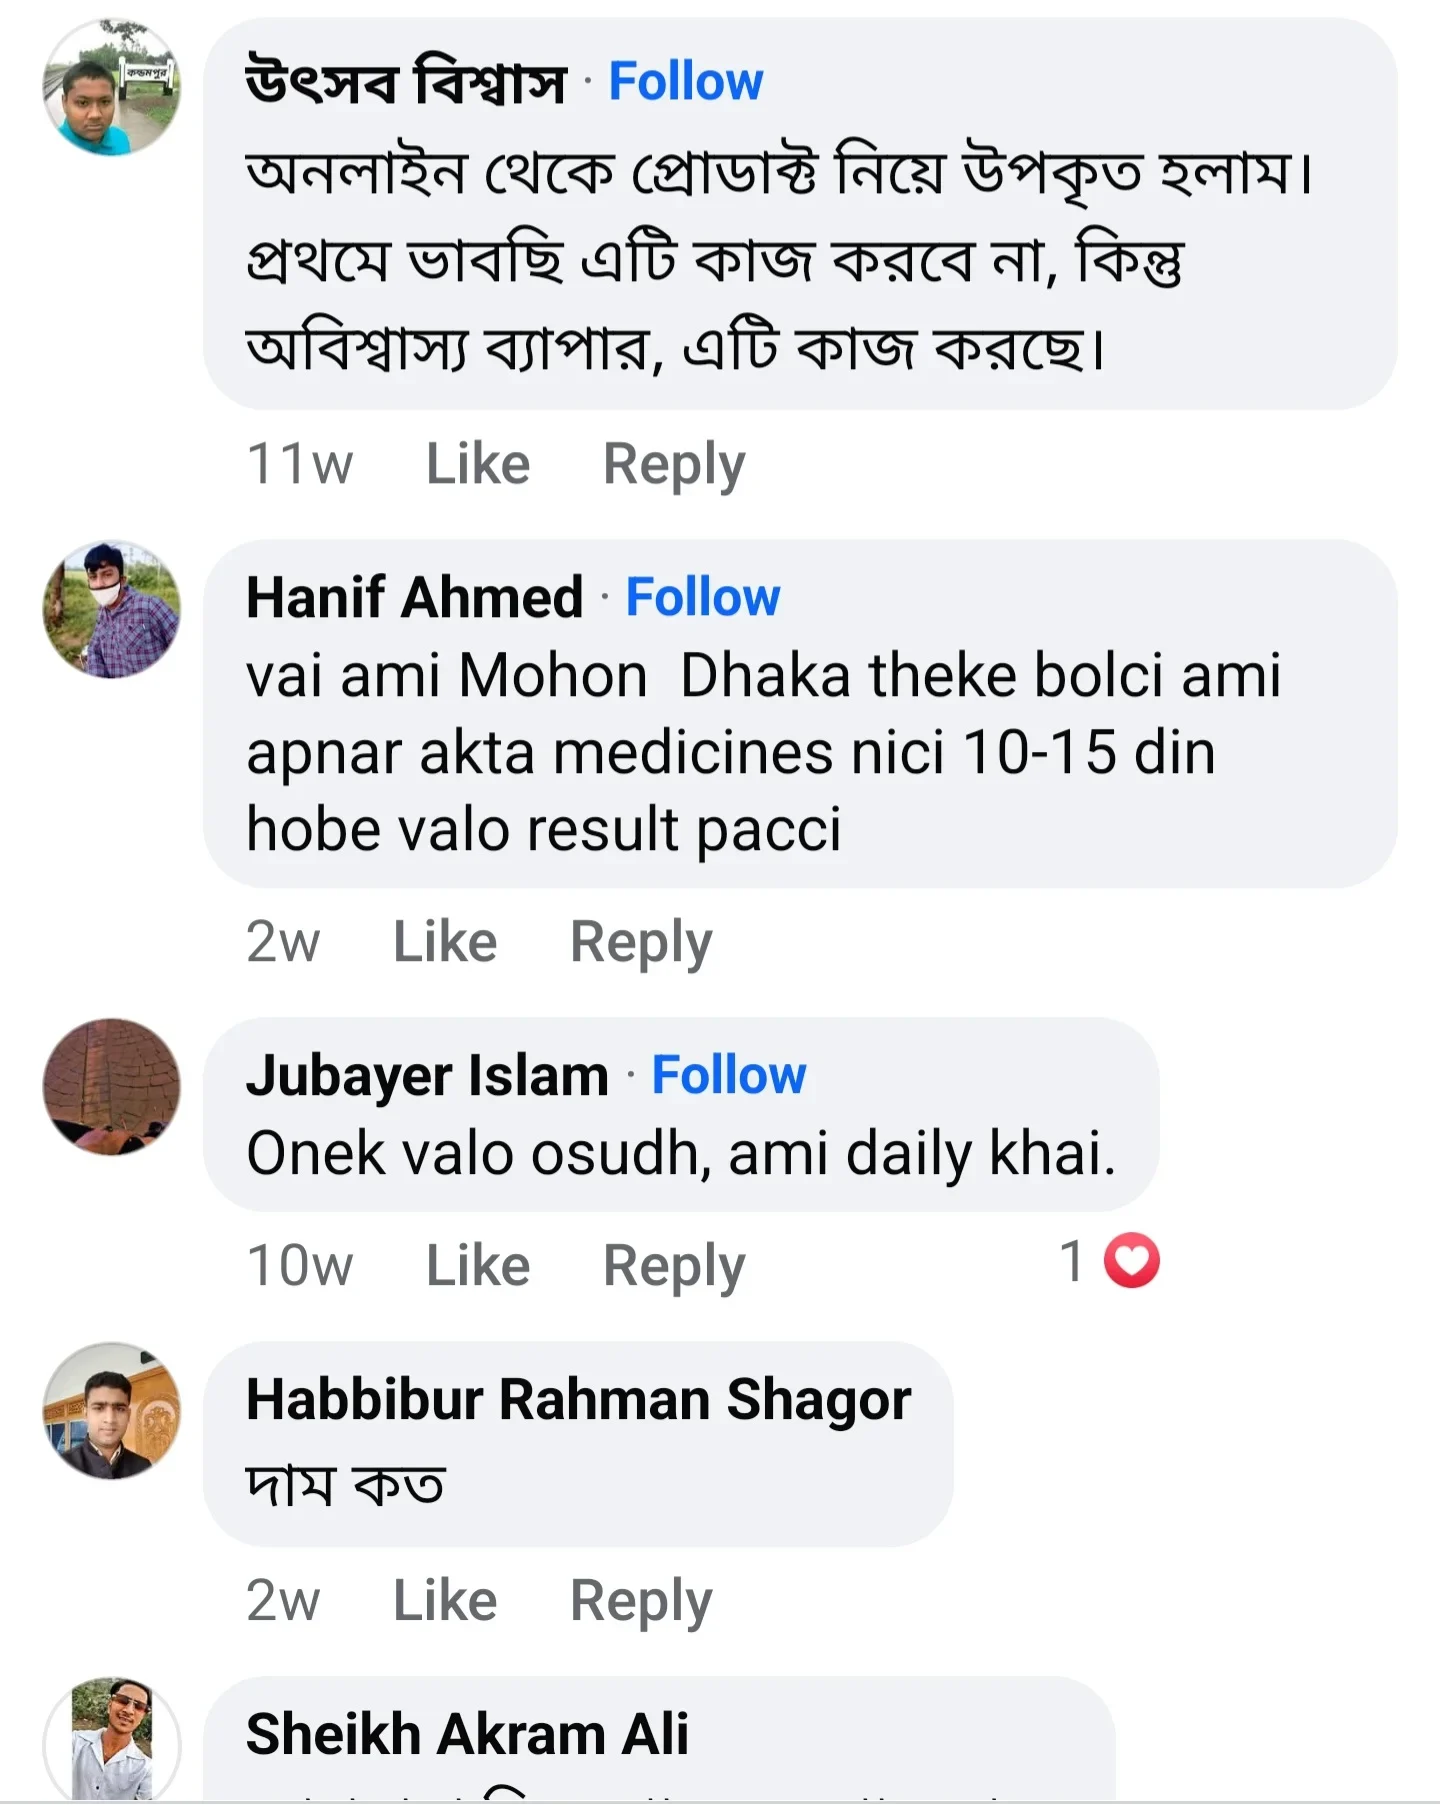Reply to Jubayer Islam's comment

(672, 1264)
